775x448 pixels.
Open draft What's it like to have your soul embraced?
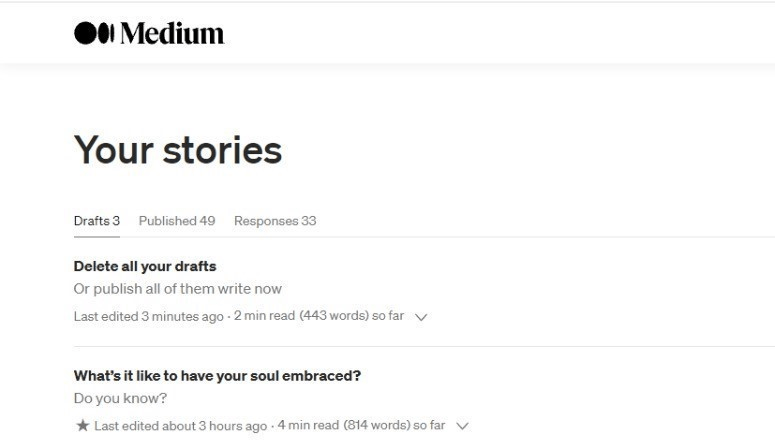tap(217, 376)
